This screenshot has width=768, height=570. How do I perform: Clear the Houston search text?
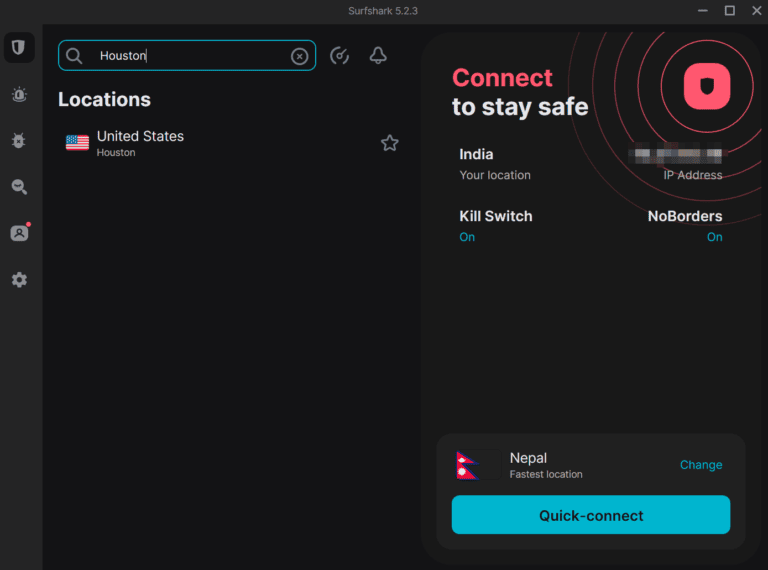tap(299, 56)
